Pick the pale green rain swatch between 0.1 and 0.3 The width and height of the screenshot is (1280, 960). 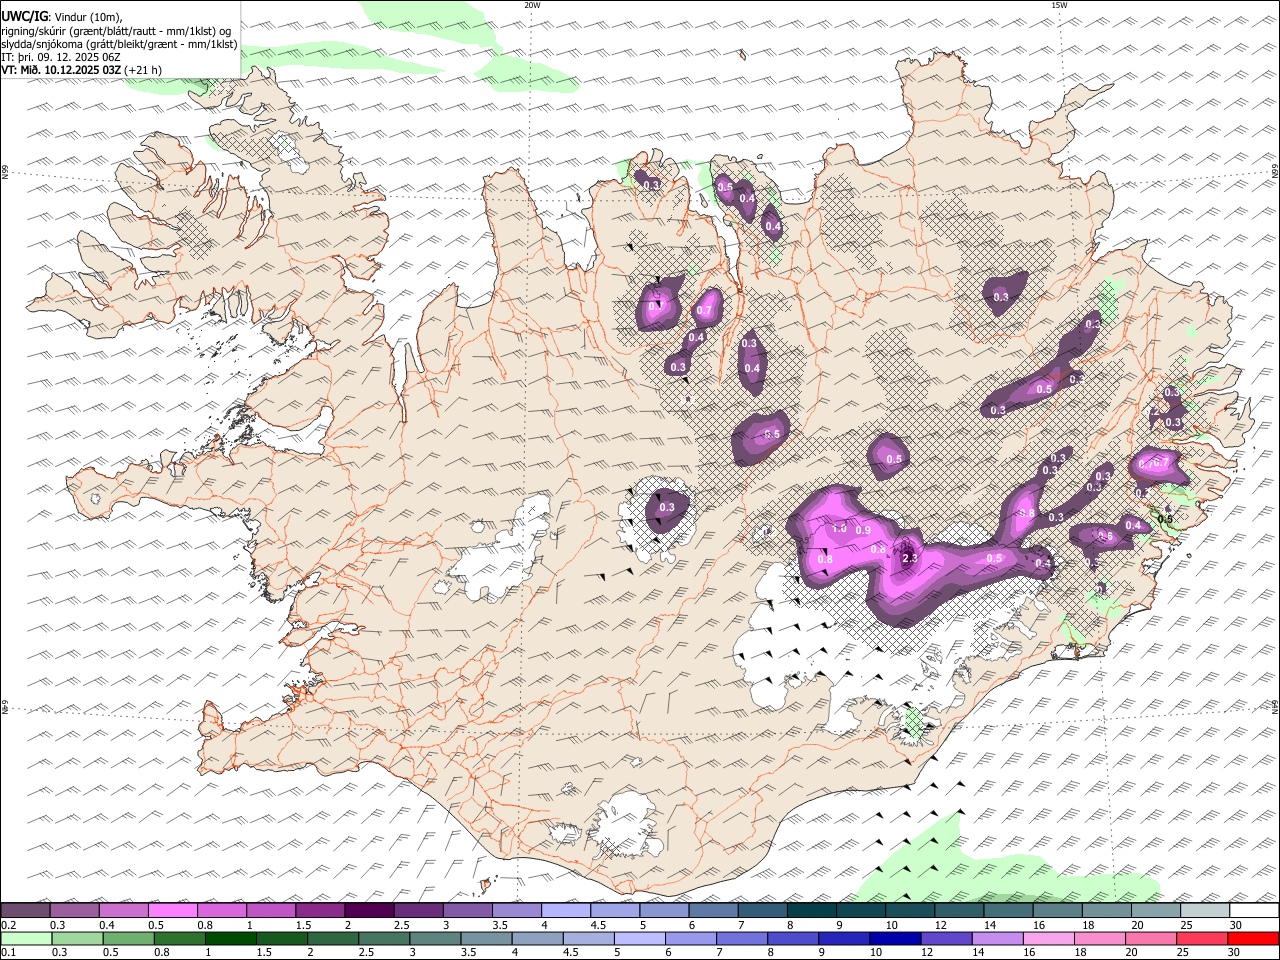point(26,938)
